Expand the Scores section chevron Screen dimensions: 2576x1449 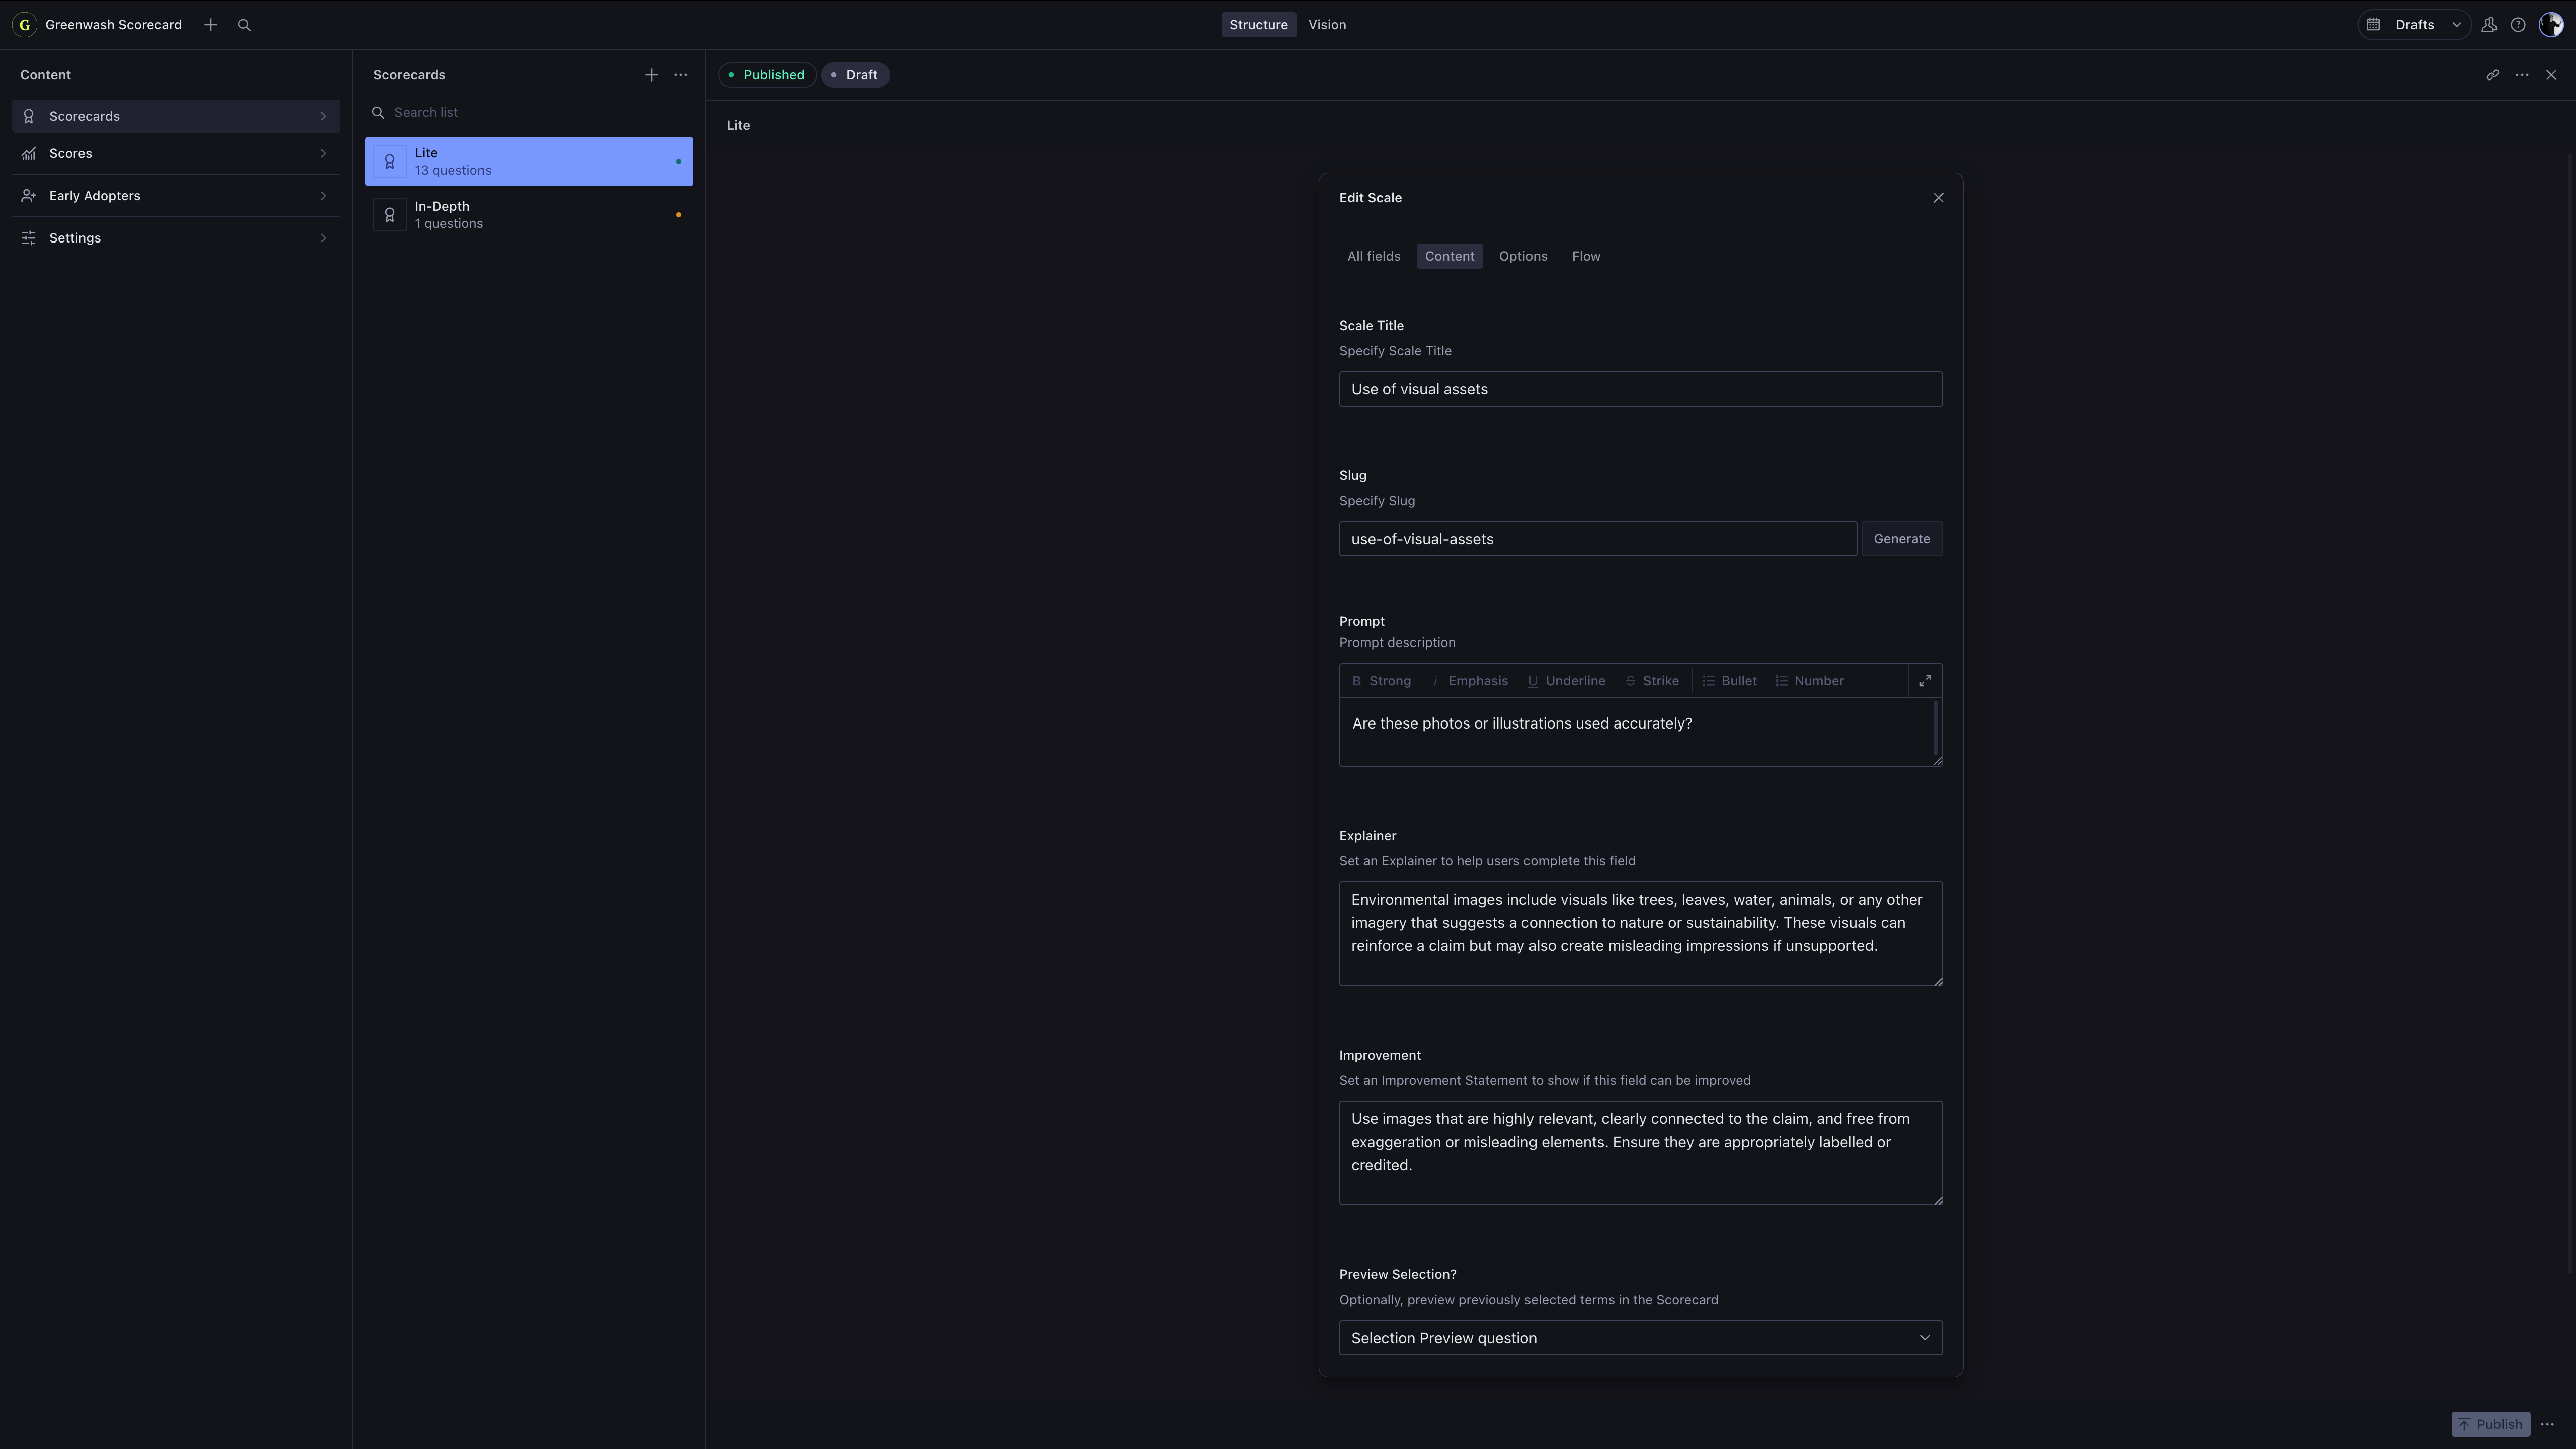[323, 154]
